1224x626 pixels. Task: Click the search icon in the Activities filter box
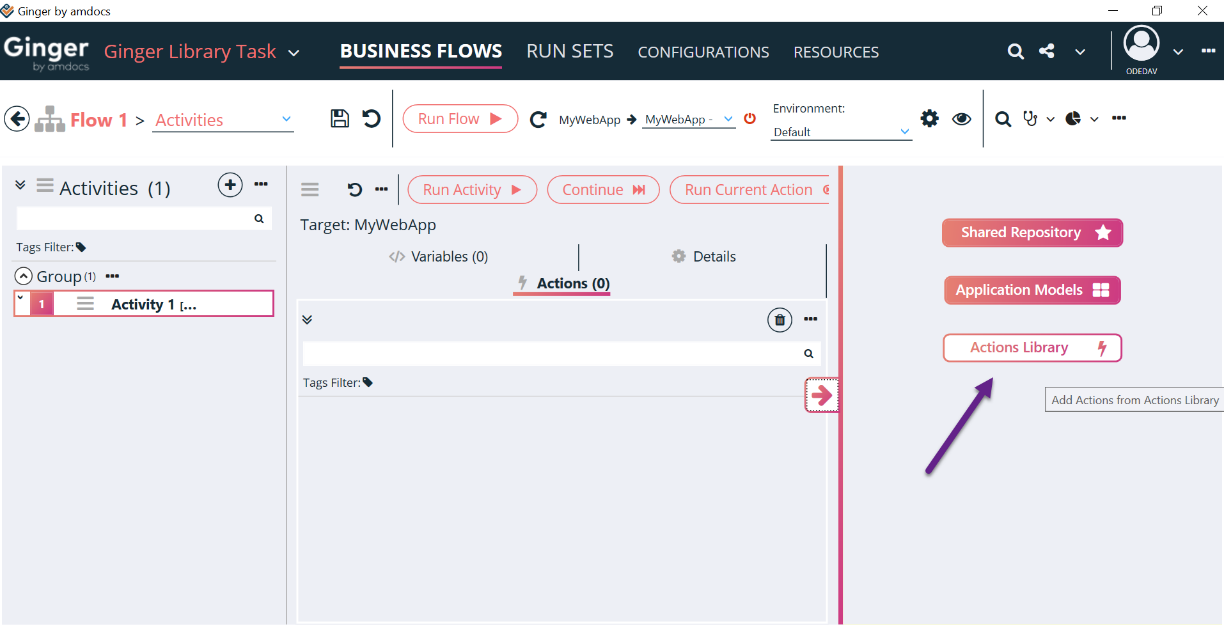[259, 218]
